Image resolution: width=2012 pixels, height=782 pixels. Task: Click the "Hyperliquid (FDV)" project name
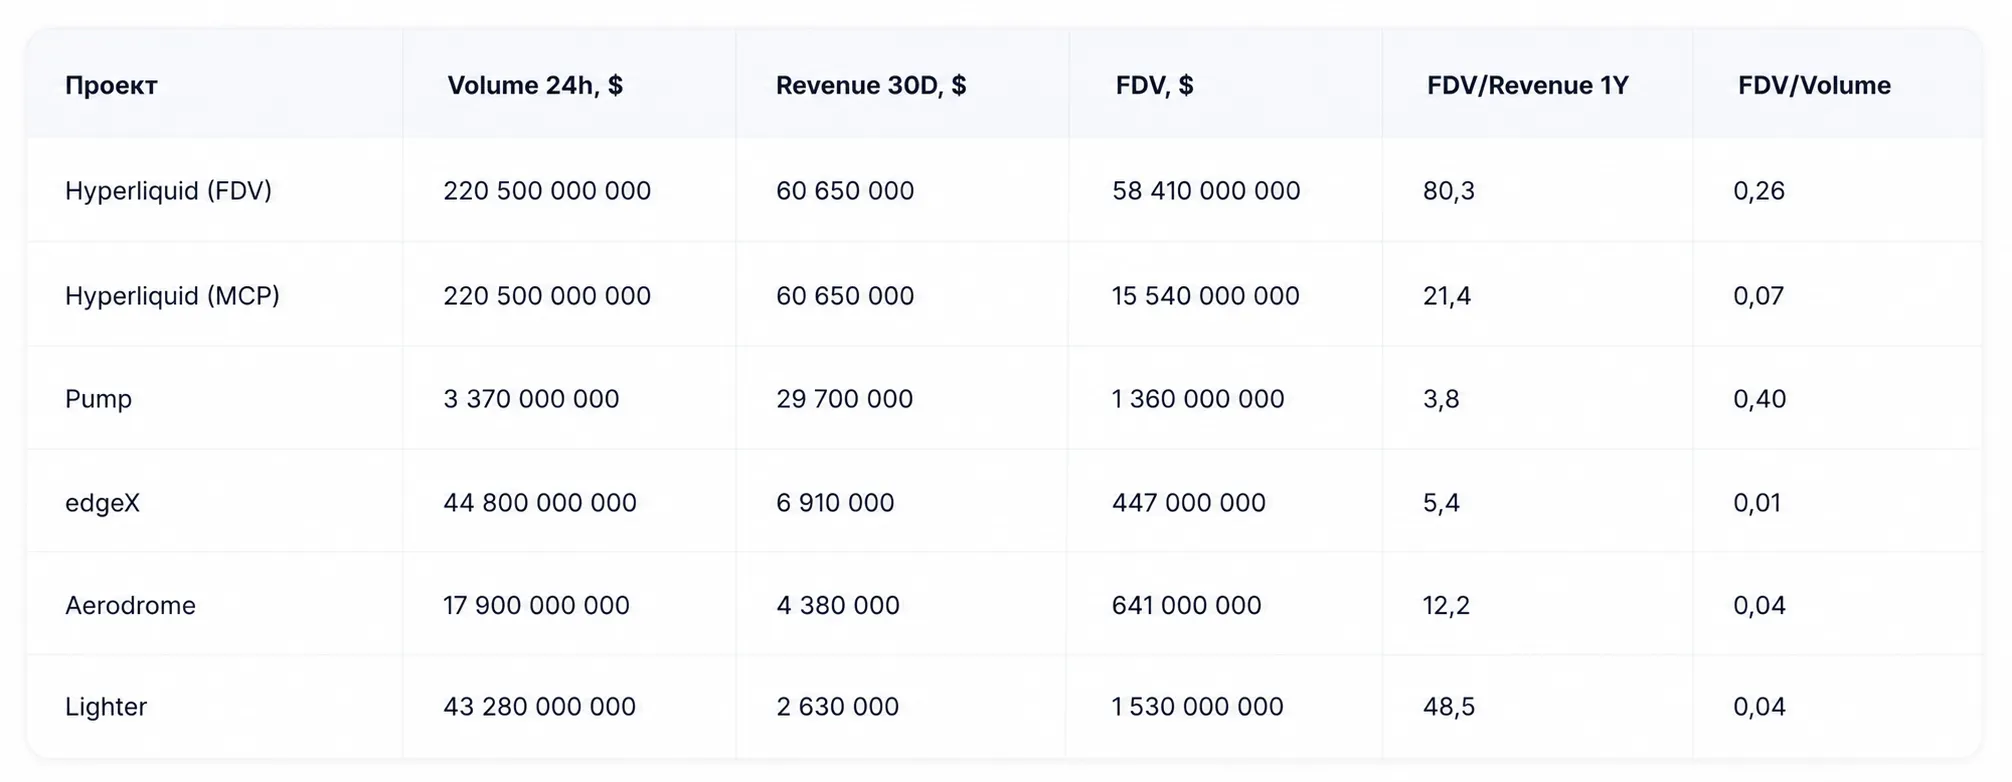click(168, 191)
